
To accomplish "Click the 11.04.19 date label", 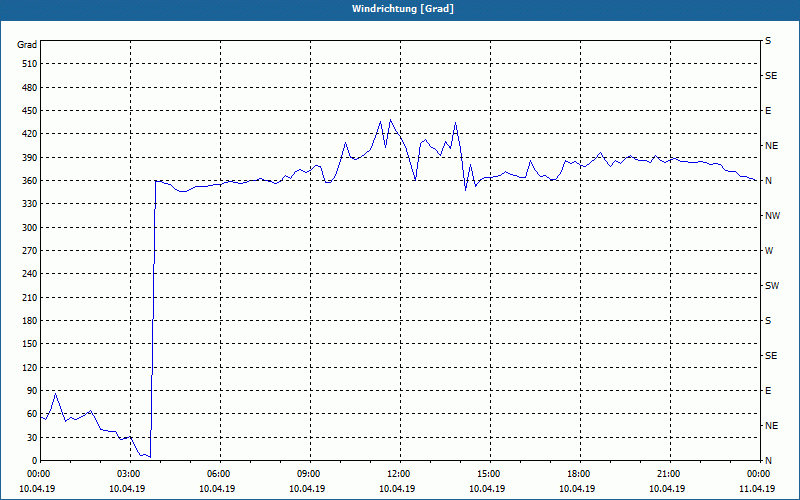I will click(757, 488).
